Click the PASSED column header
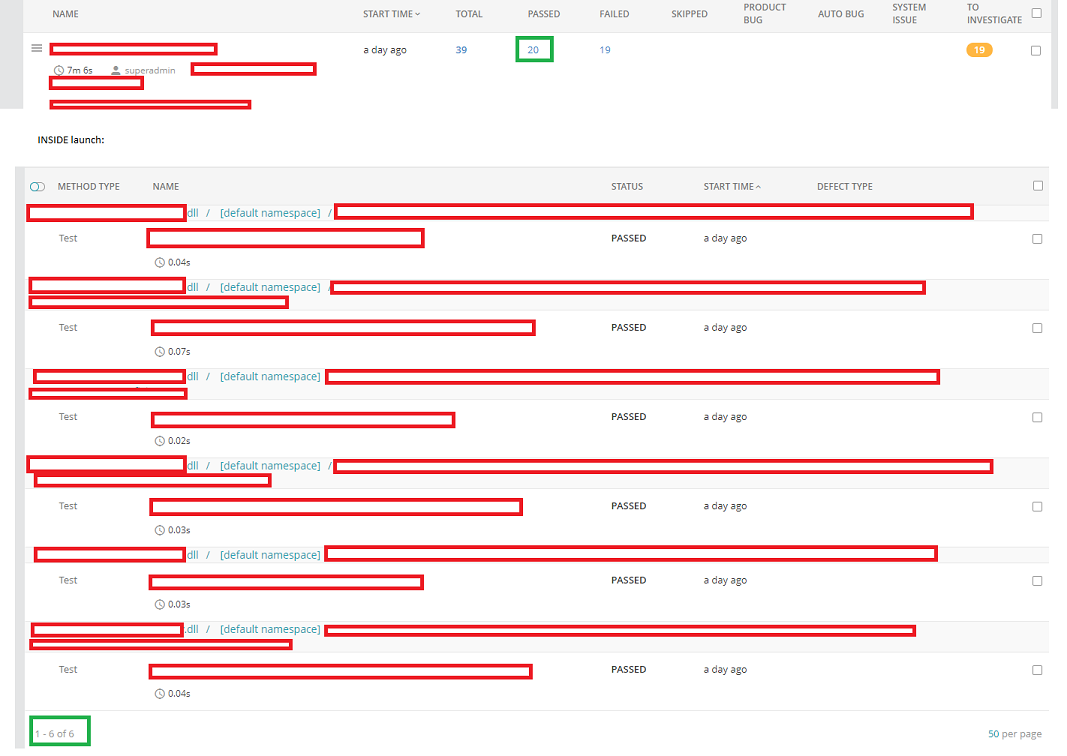1067x756 pixels. pos(544,14)
